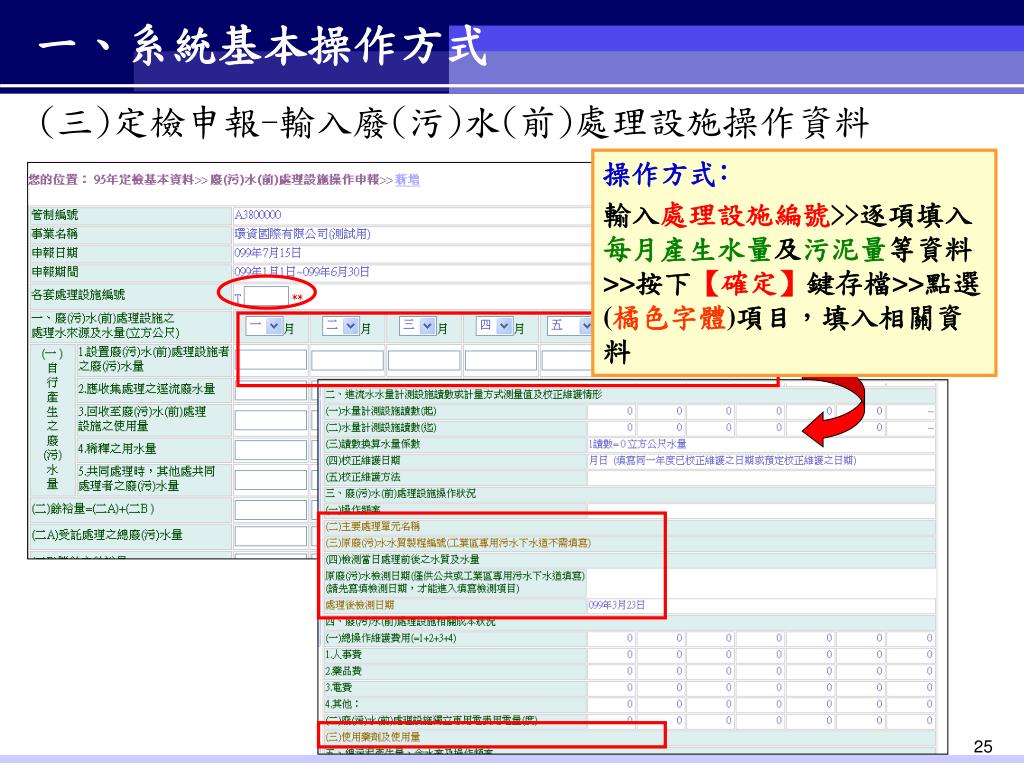The width and height of the screenshot is (1024, 768).
Task: Click first value cell of 3.電費 row
Action: (611, 687)
